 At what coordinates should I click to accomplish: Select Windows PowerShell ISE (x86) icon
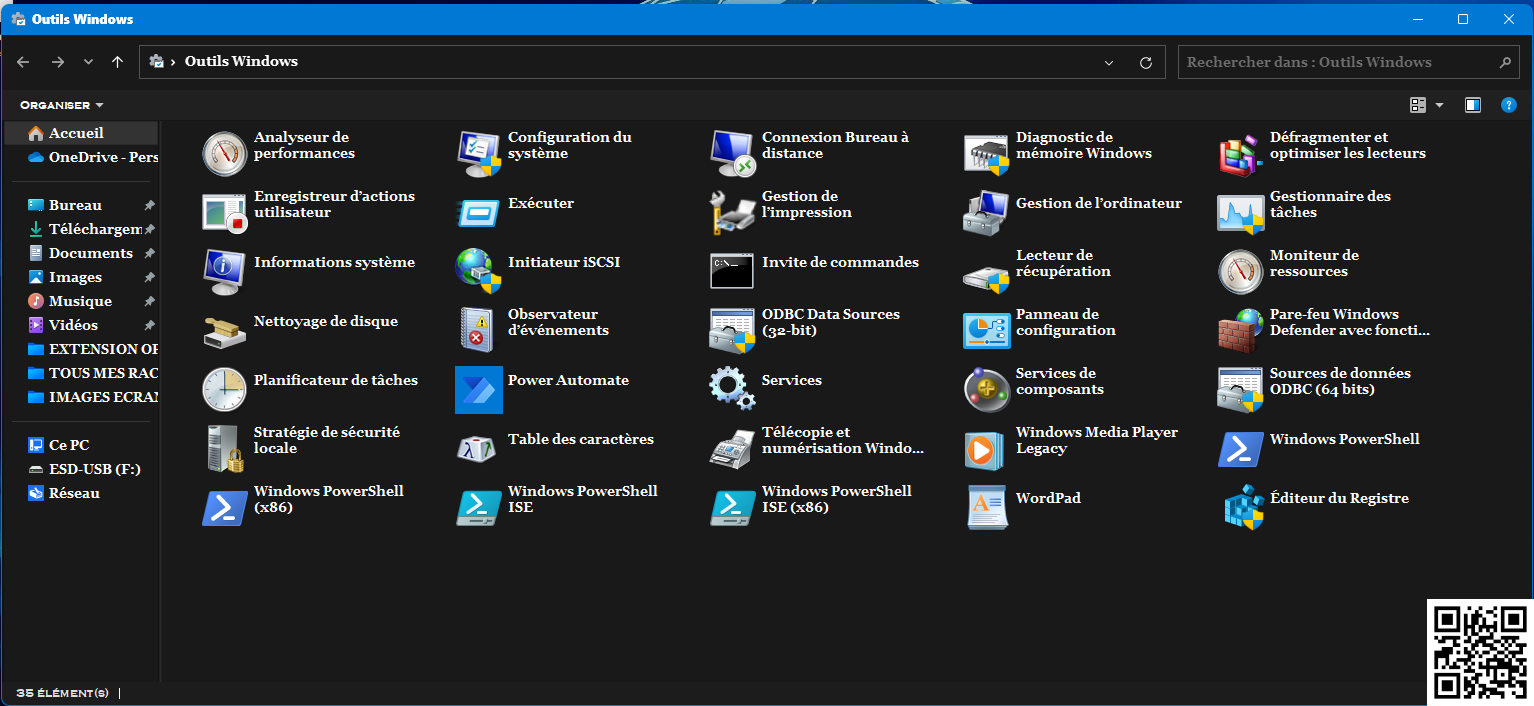point(732,507)
